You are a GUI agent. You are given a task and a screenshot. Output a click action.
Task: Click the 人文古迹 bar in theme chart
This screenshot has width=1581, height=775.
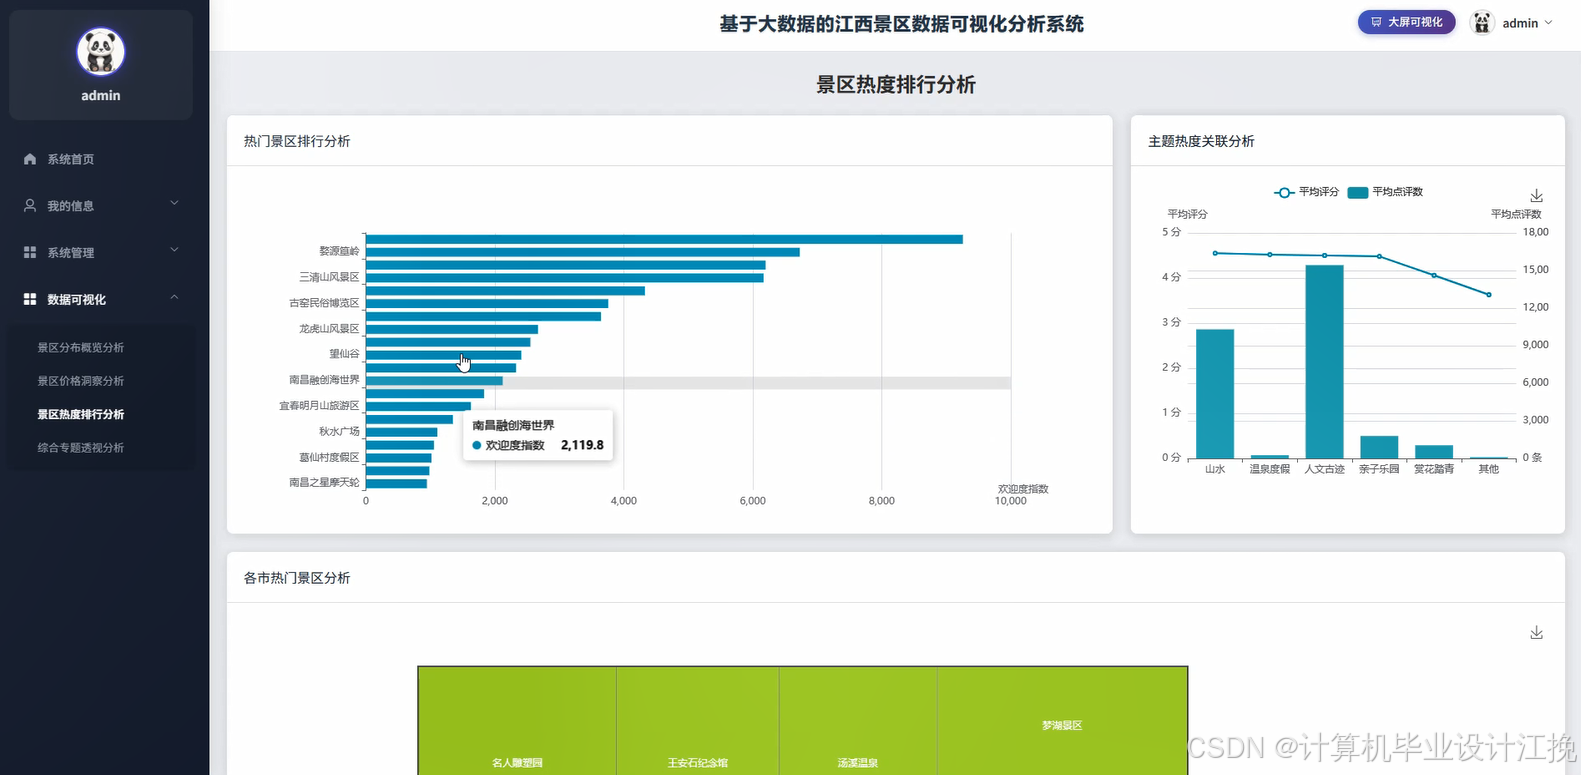[1324, 362]
